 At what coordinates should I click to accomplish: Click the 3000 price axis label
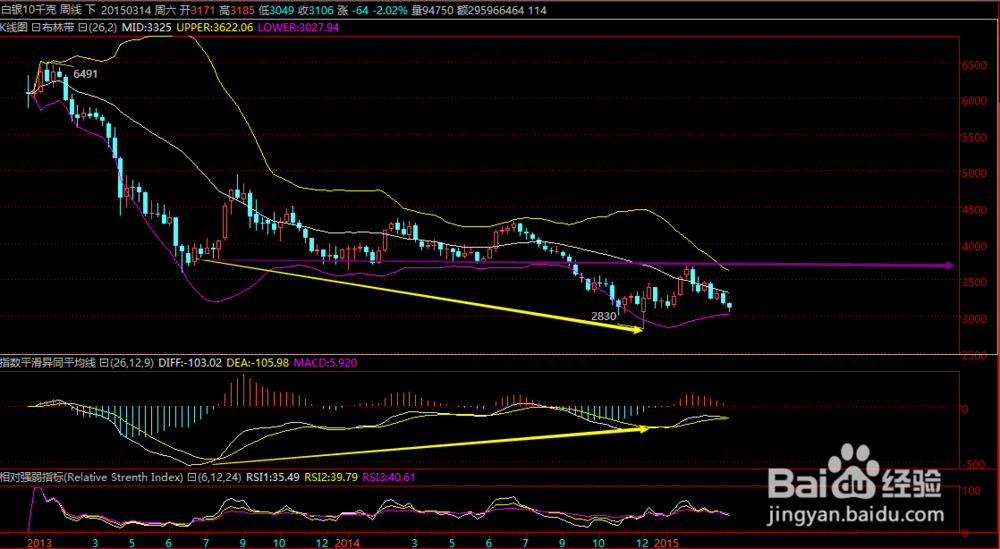pos(975,319)
